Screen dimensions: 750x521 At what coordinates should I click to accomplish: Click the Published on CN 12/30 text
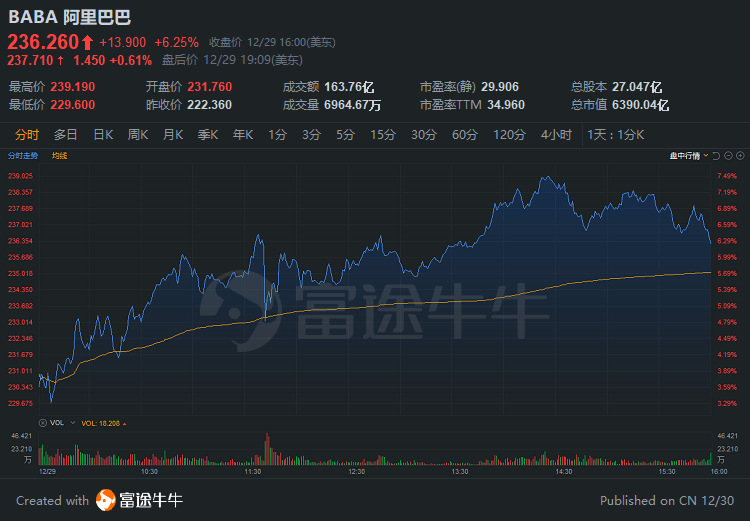(x=667, y=501)
